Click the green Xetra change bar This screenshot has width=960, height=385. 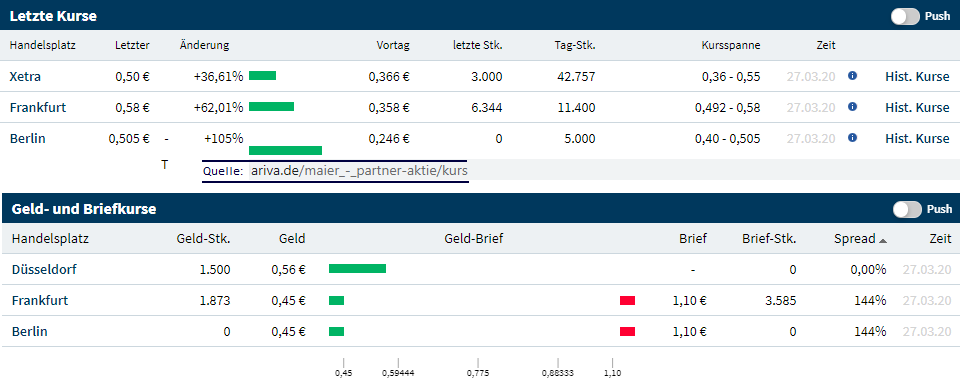click(x=263, y=76)
